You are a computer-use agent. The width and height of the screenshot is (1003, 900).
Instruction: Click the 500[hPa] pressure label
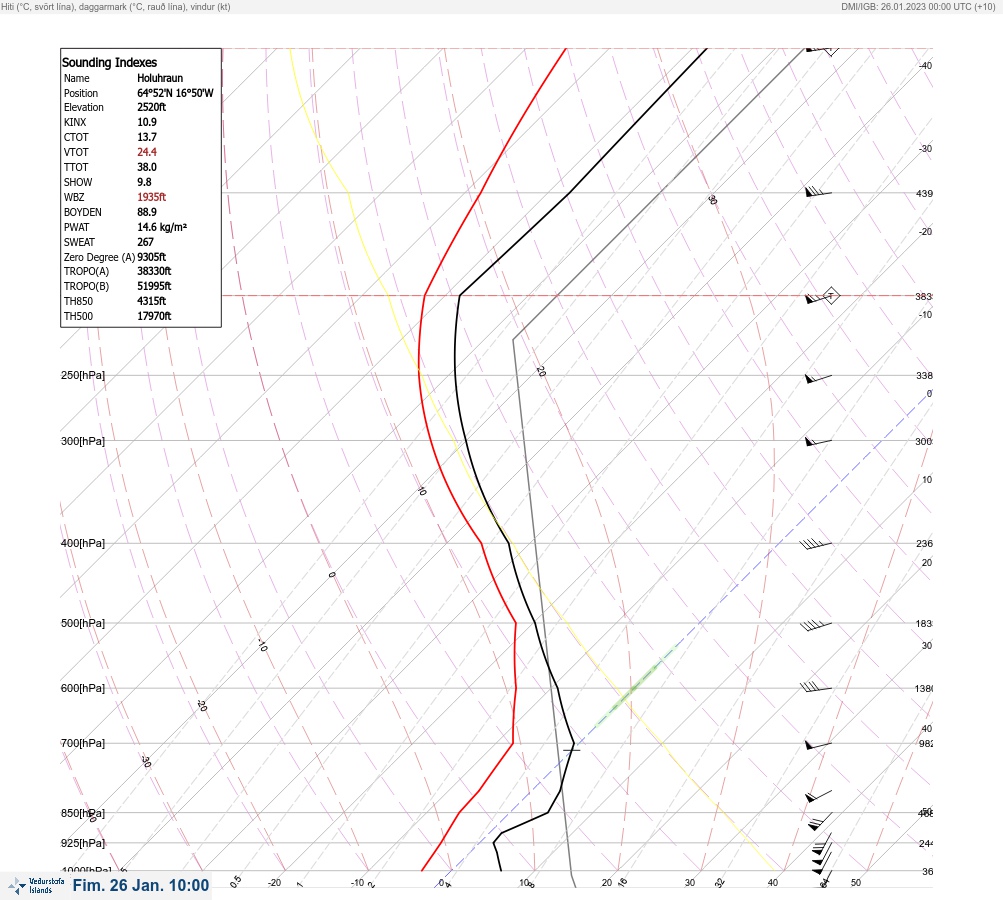click(x=83, y=623)
